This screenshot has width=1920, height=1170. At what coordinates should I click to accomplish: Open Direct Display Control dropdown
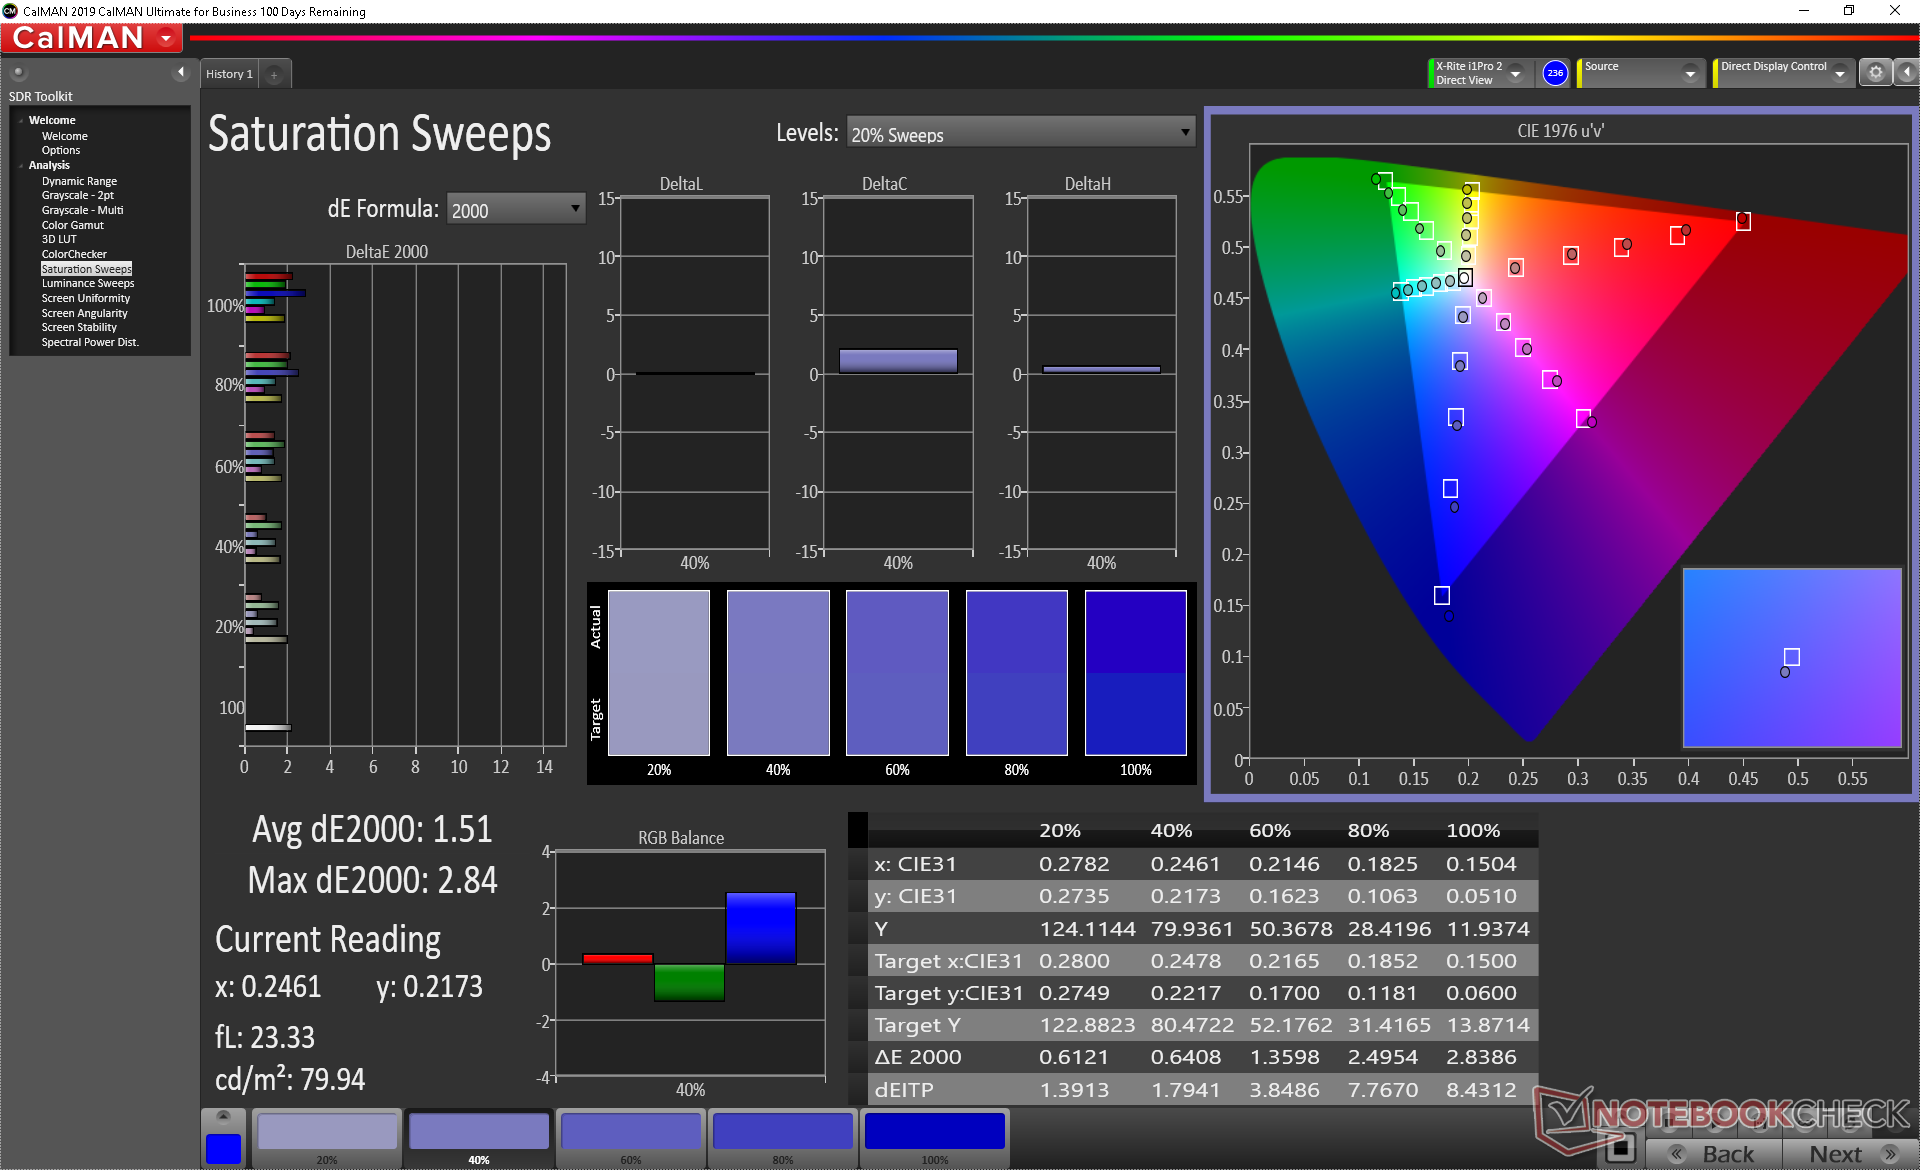(1839, 74)
